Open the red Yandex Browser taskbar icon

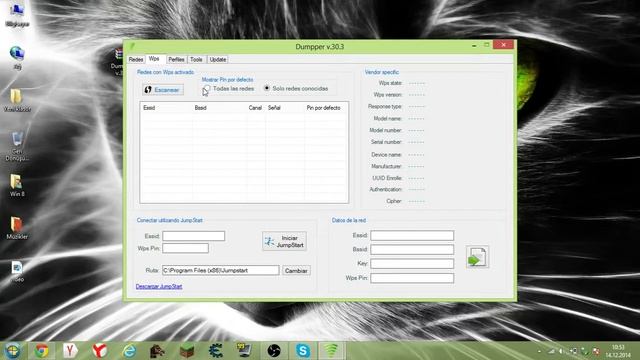tap(99, 351)
